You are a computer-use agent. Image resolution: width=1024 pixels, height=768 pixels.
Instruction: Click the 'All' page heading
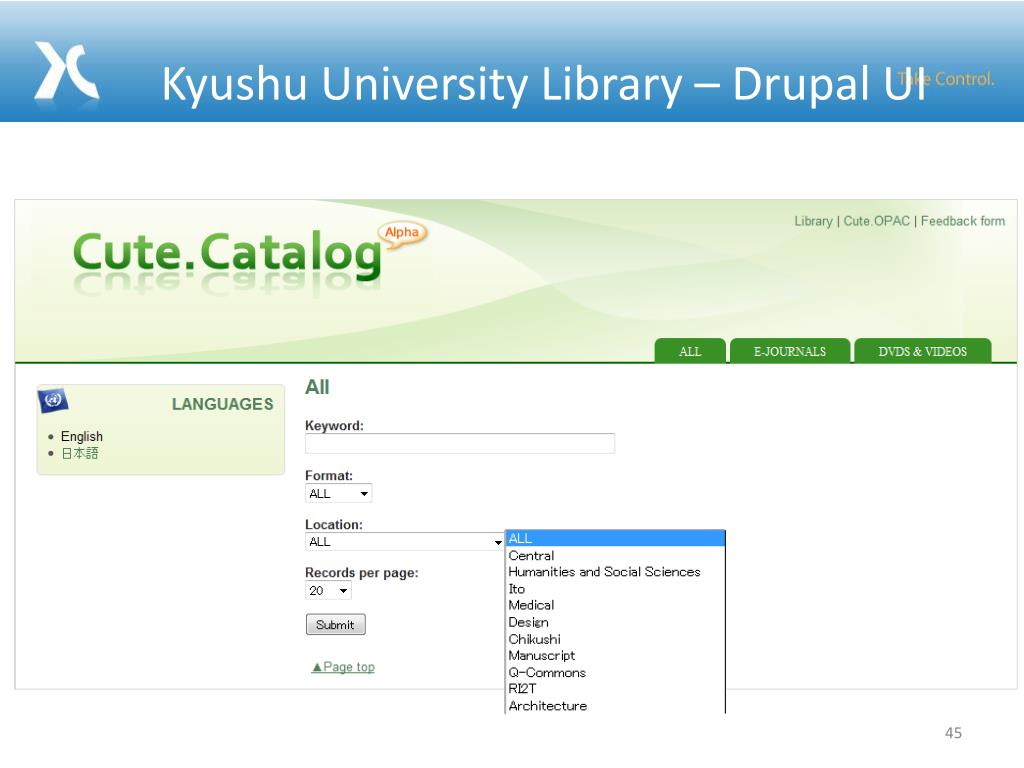pos(317,387)
